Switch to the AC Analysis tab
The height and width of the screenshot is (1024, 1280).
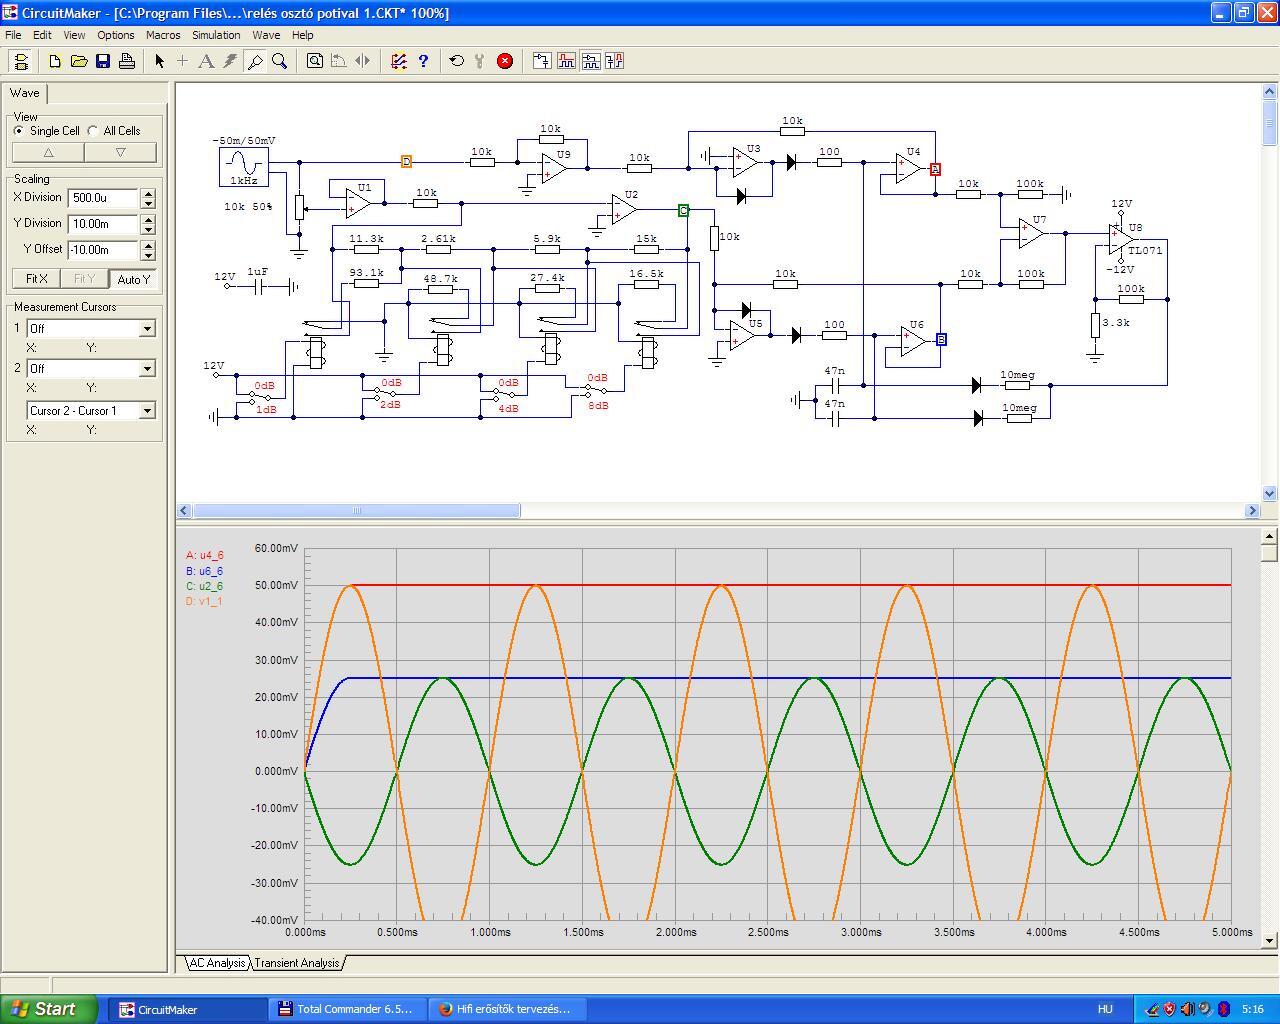click(x=217, y=963)
